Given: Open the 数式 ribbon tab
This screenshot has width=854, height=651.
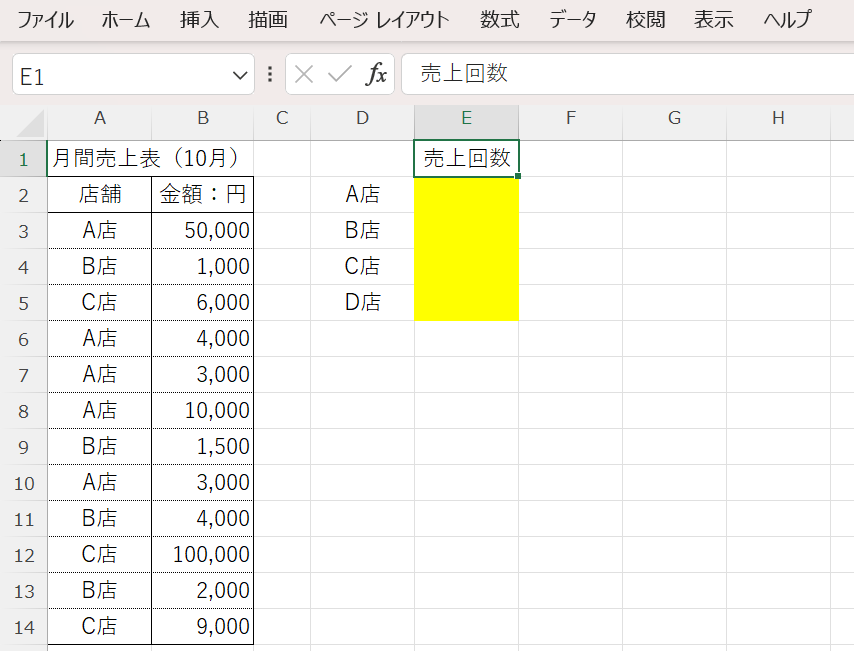Looking at the screenshot, I should click(500, 20).
